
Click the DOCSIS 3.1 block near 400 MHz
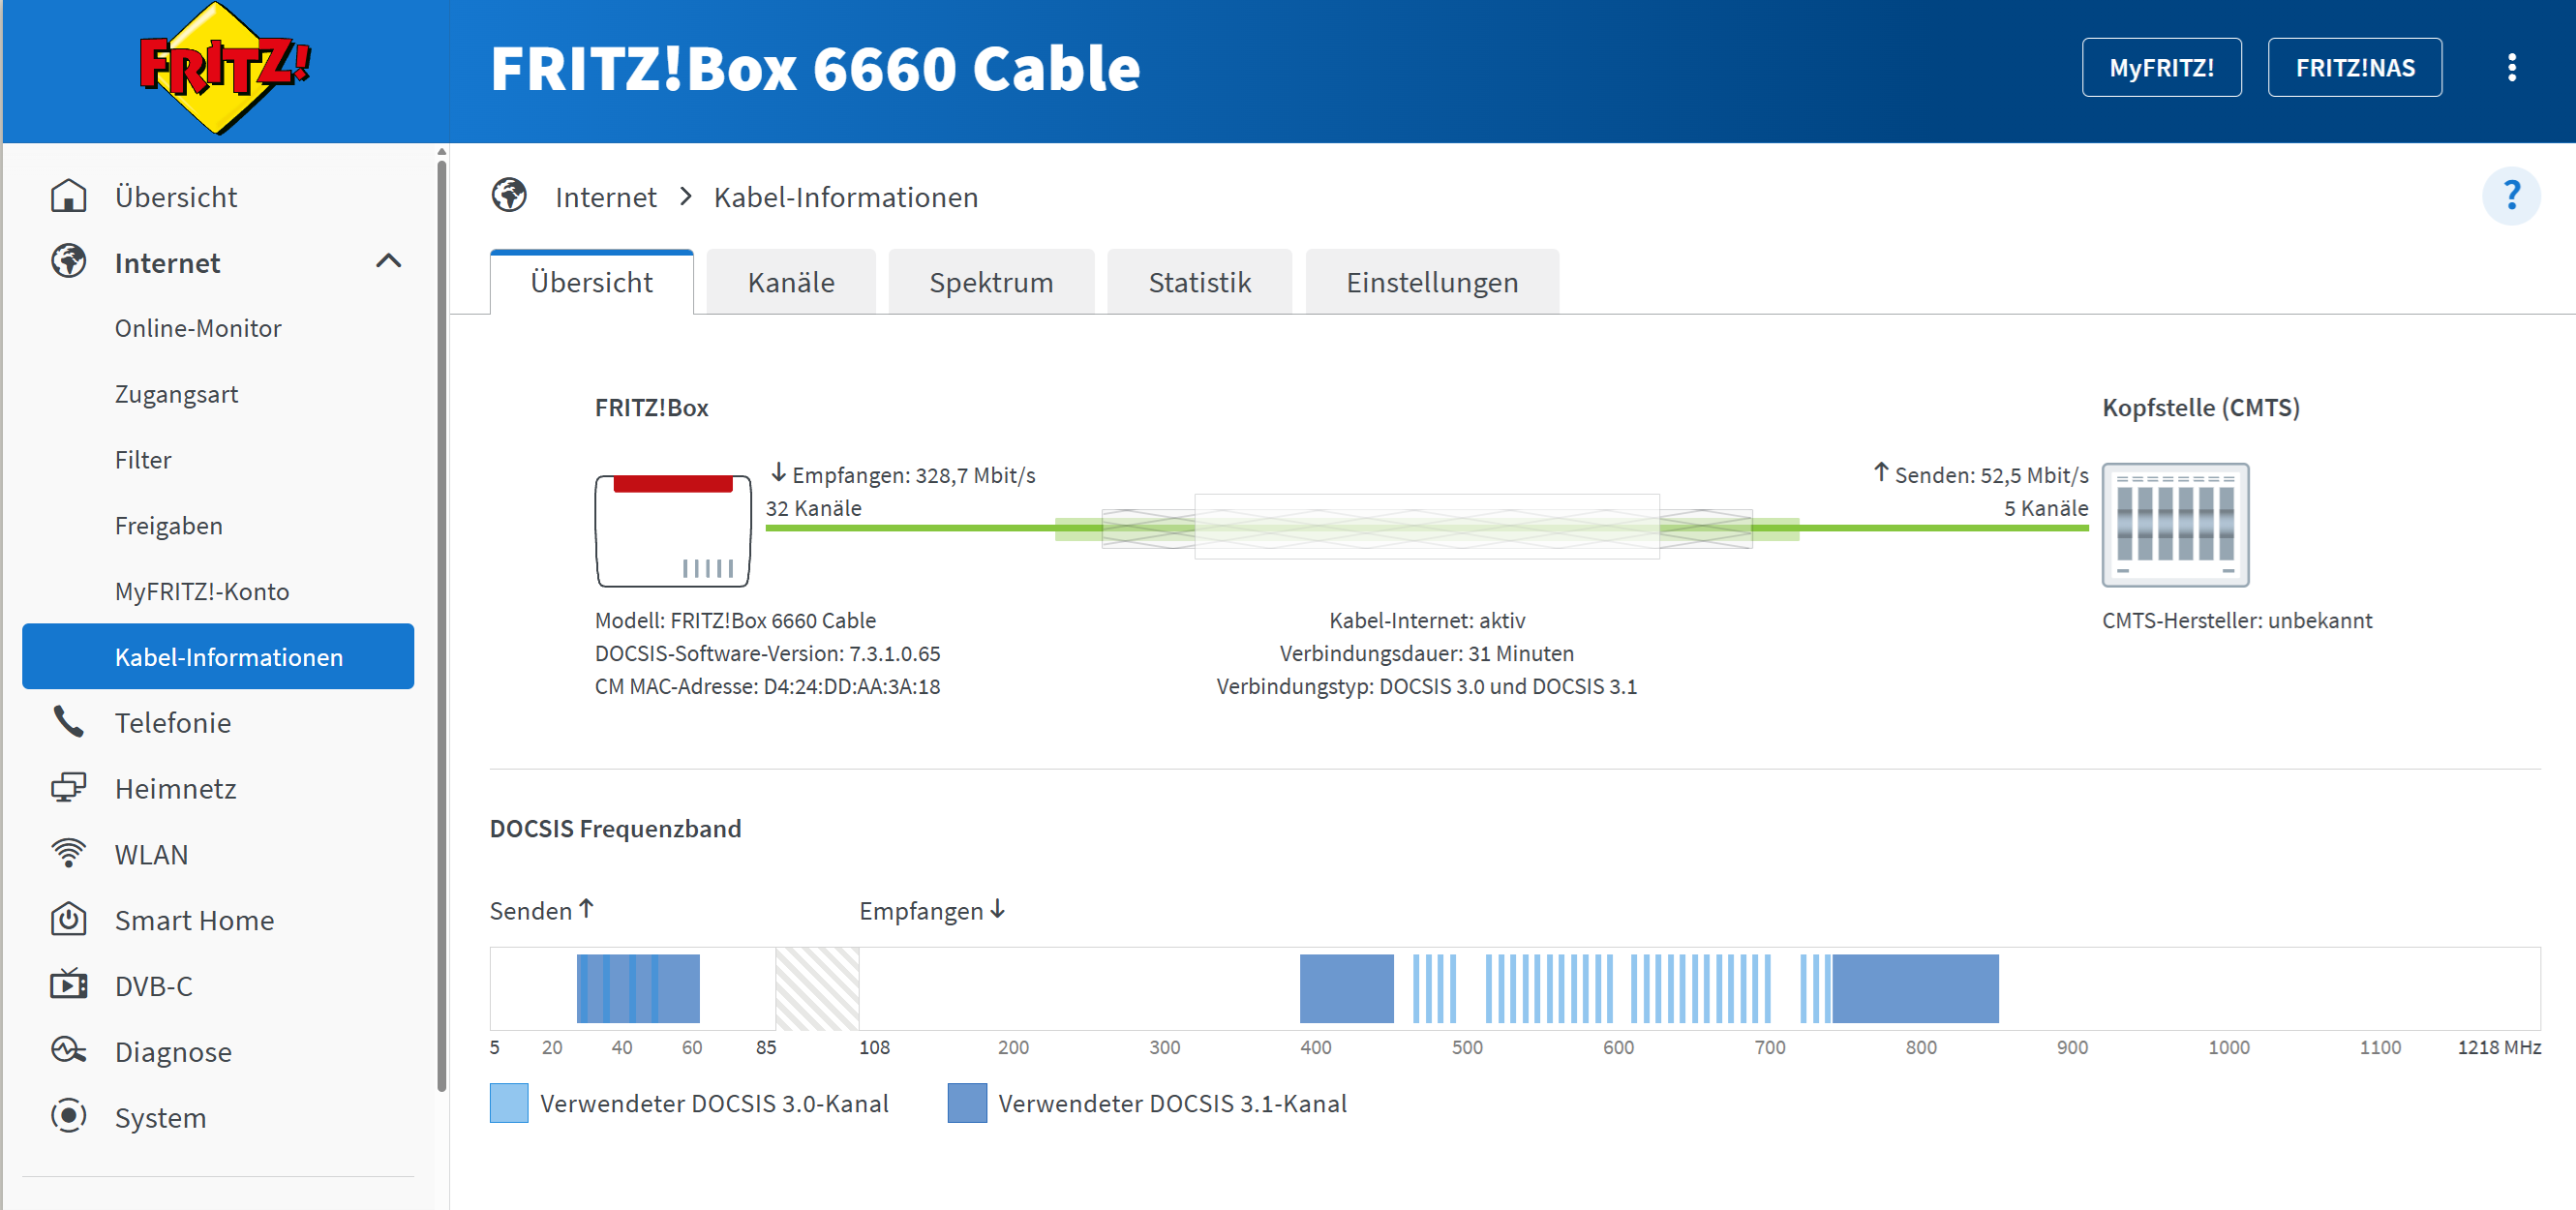1346,988
